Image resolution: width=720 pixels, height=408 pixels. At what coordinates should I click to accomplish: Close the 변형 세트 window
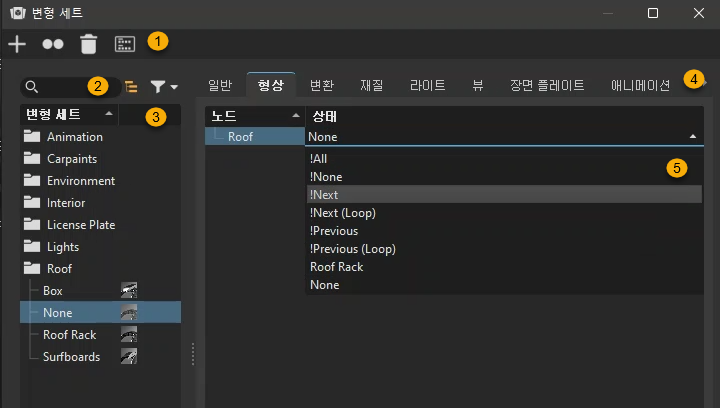coord(698,13)
